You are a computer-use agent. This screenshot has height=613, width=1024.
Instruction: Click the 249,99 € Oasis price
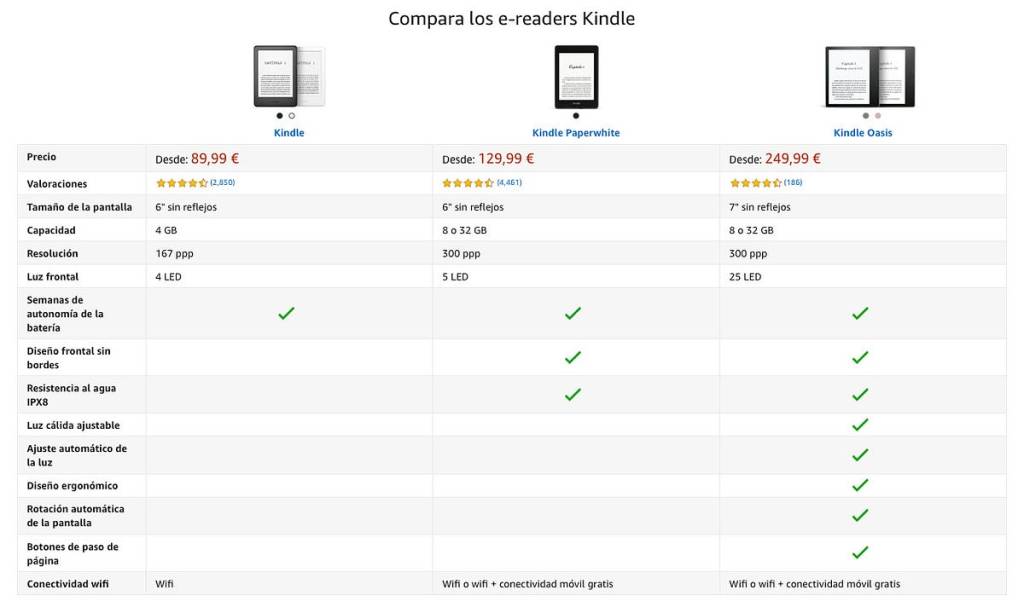click(793, 158)
